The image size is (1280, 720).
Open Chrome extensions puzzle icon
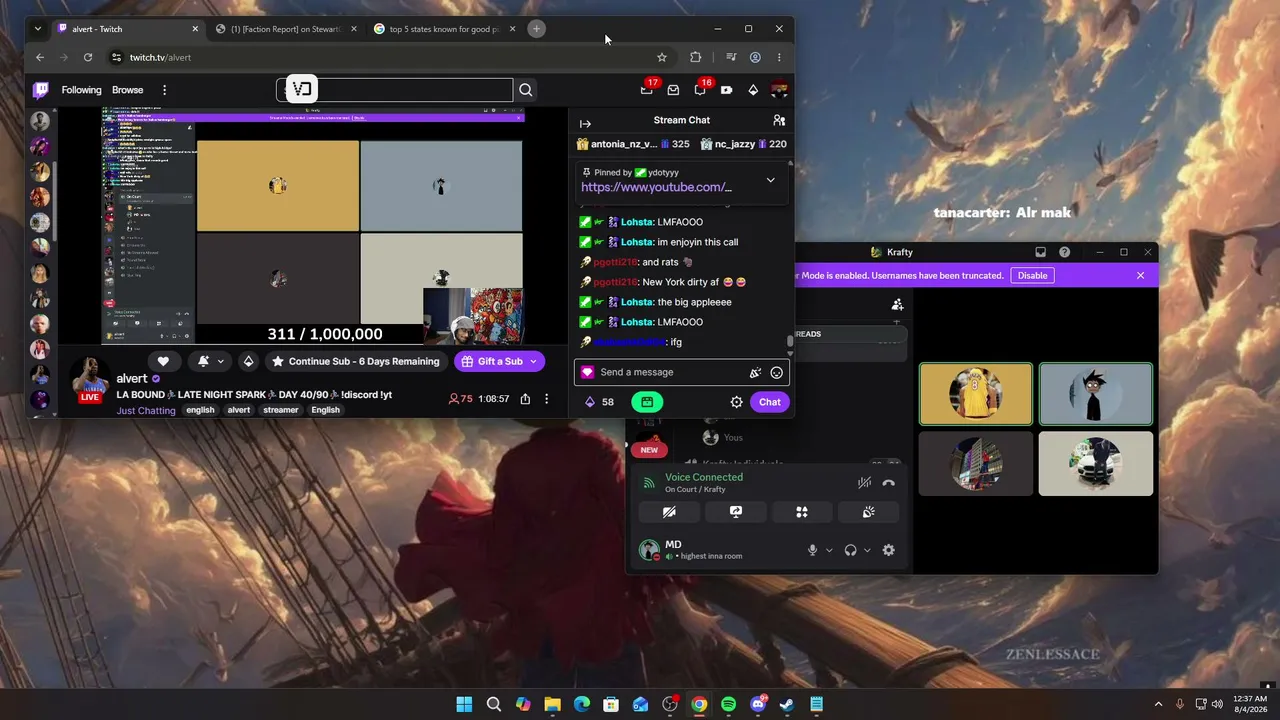696,57
